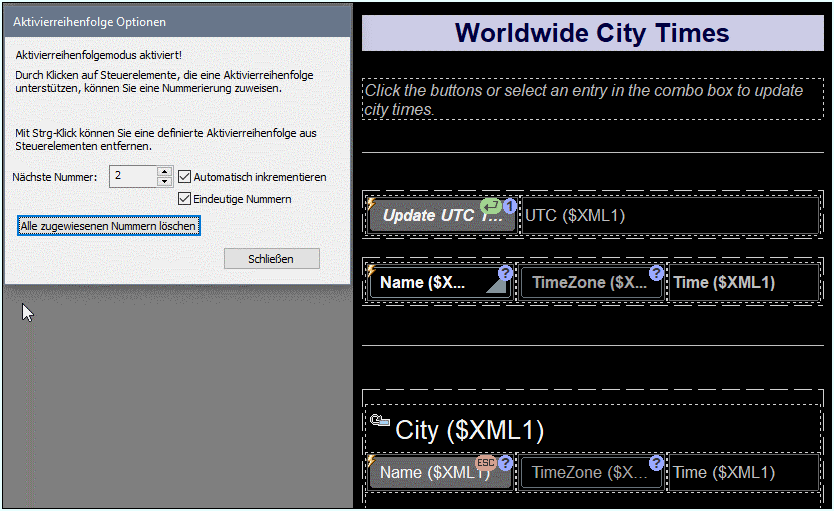Screen dimensions: 834x511
Task: Click into the 'Nächste Nummer' number field
Action: tap(132, 177)
